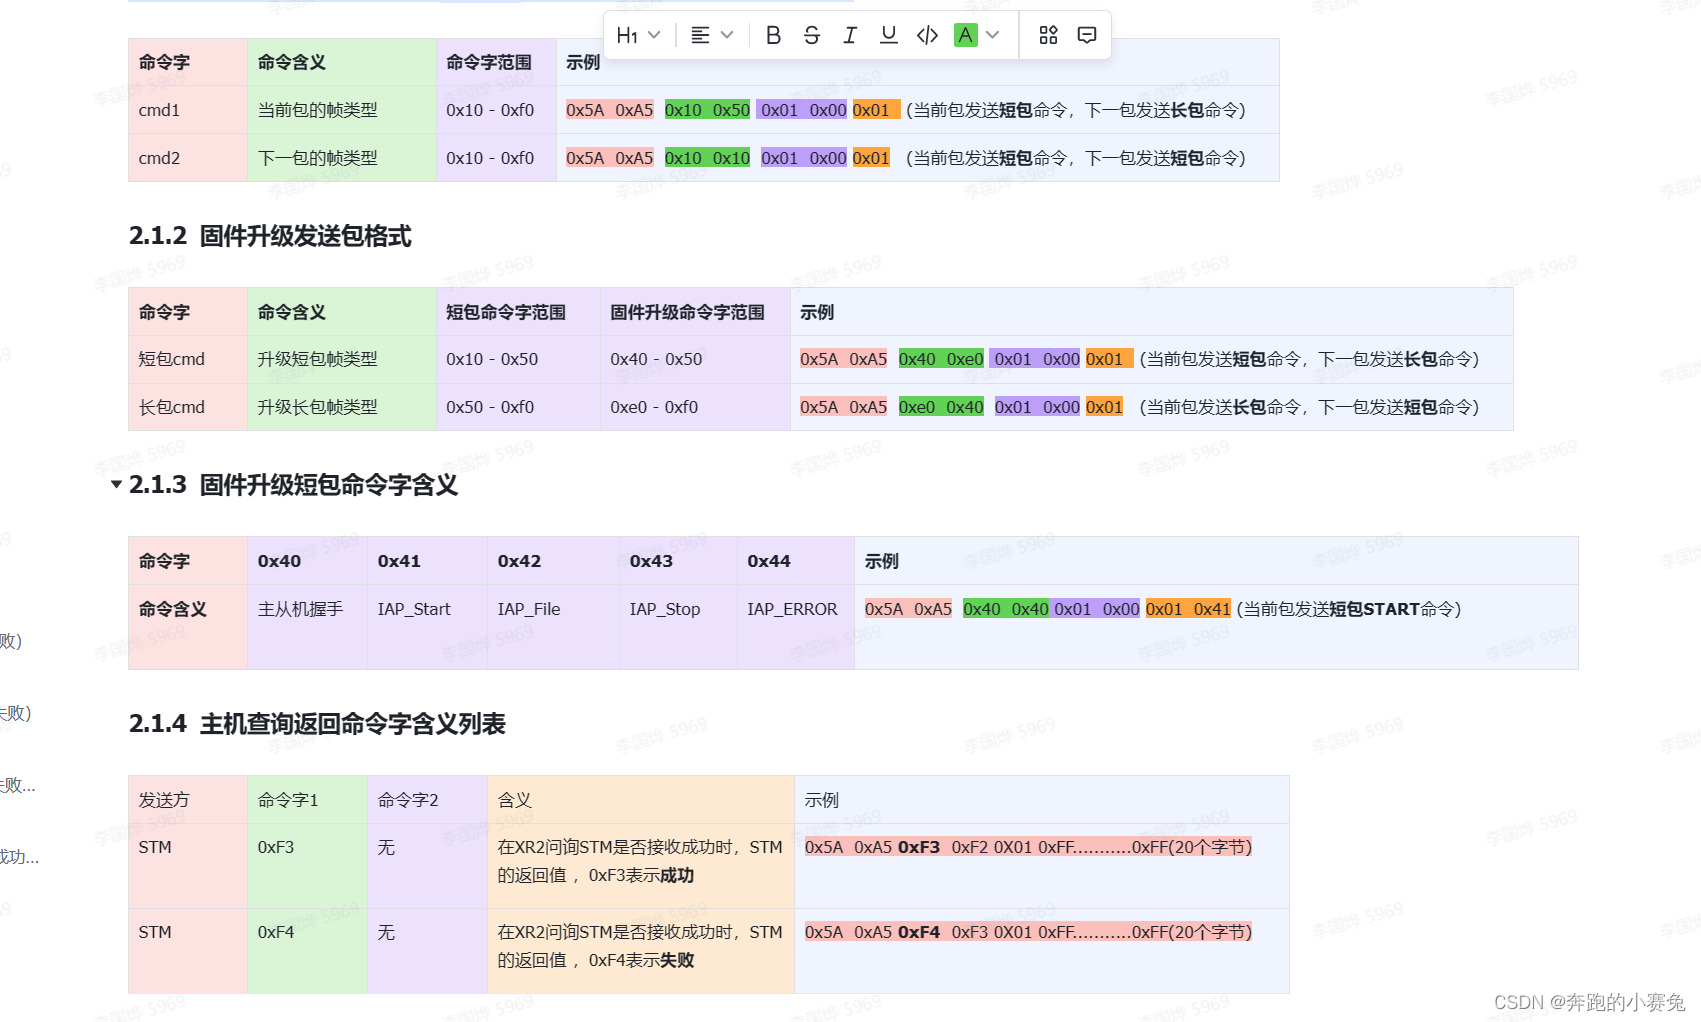This screenshot has height=1022, width=1701.
Task: Toggle strikethrough formatting
Action: tap(811, 35)
